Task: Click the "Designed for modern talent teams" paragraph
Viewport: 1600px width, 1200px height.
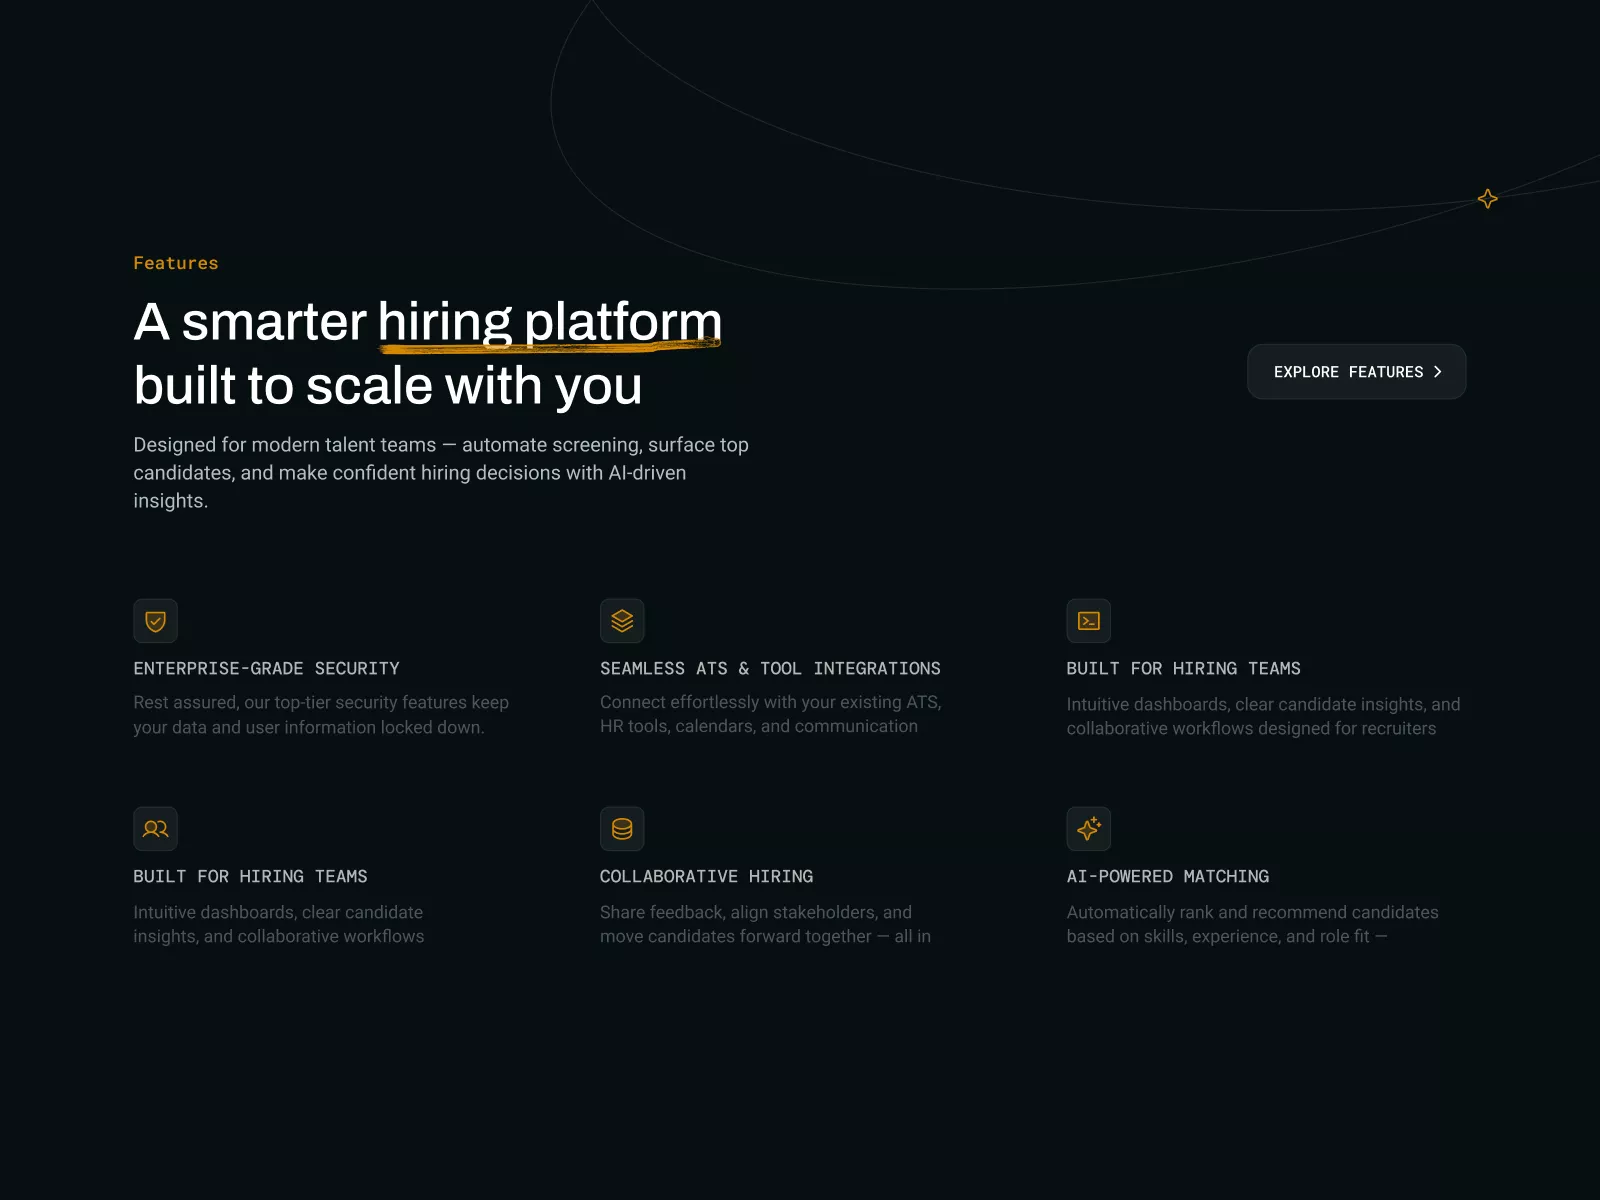Action: pos(441,473)
